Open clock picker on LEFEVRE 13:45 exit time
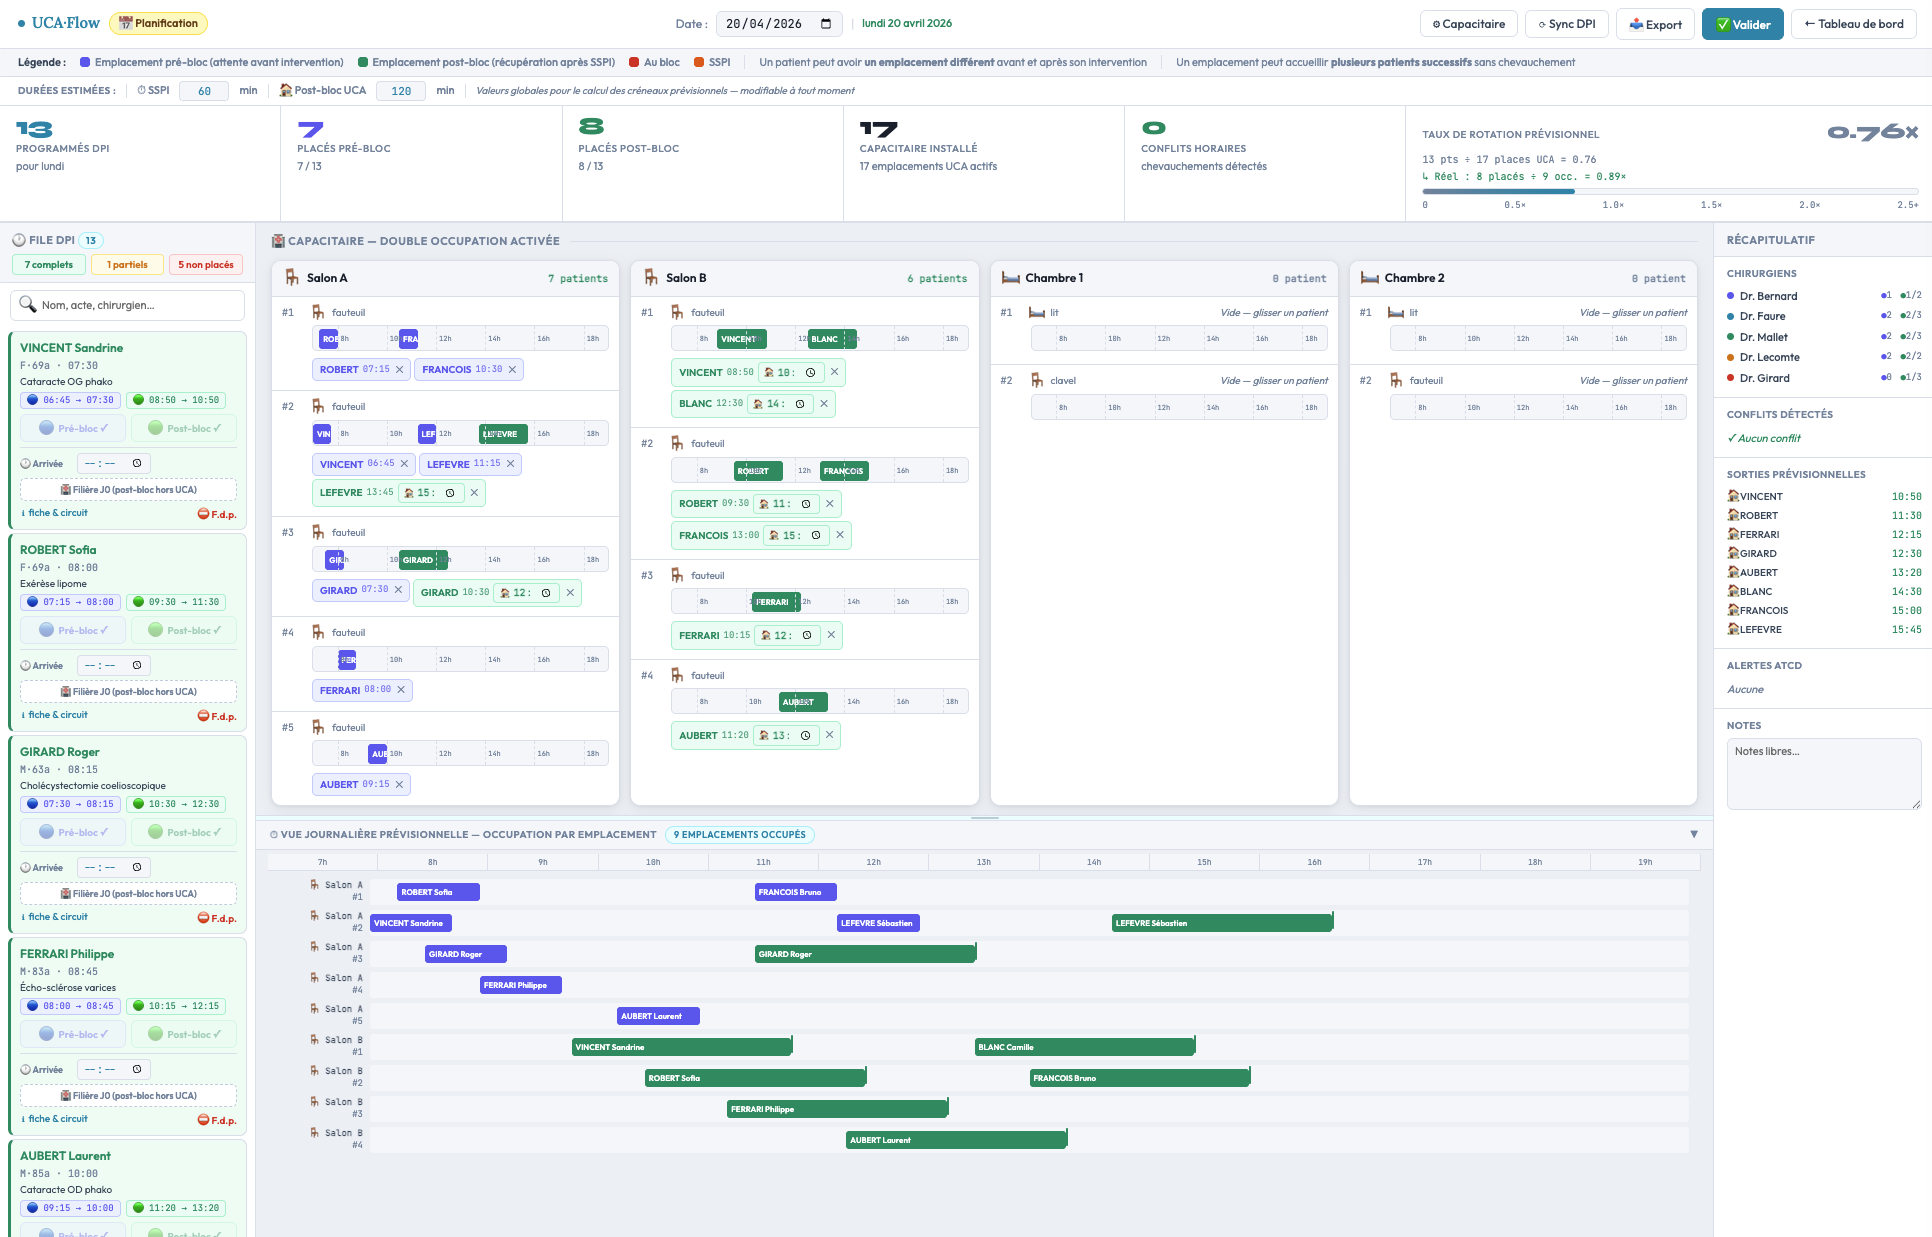Viewport: 1932px width, 1237px height. [x=450, y=493]
